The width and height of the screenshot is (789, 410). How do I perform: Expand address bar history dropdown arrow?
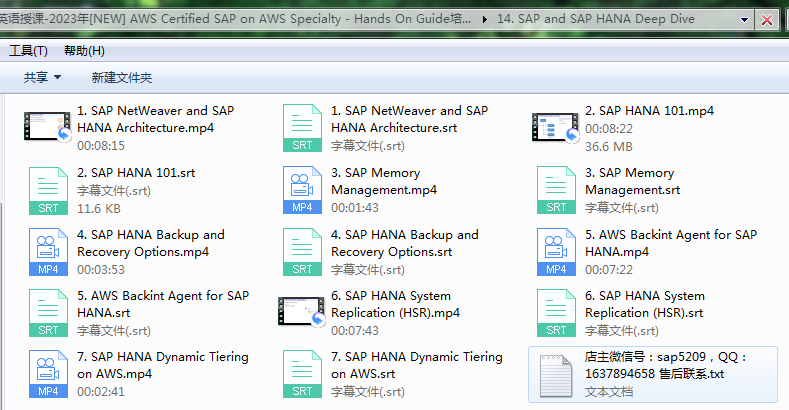point(744,20)
